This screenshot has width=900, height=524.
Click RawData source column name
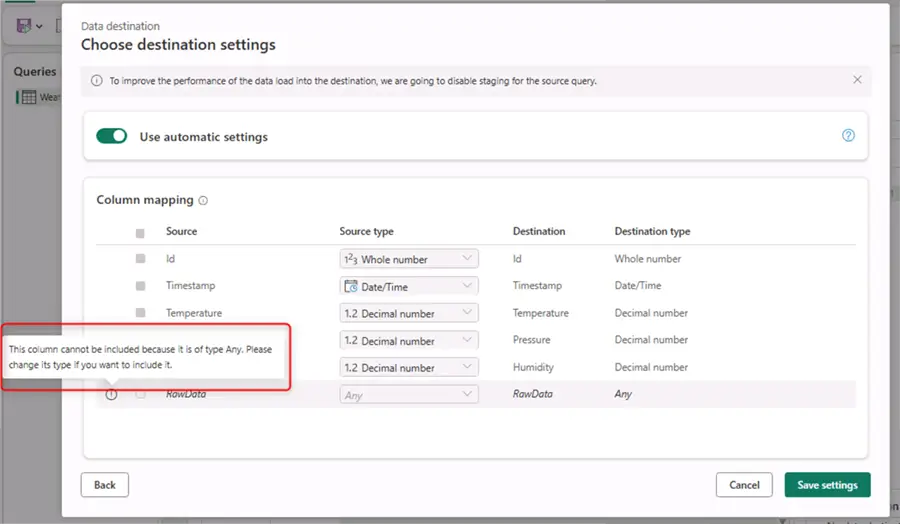coord(187,394)
